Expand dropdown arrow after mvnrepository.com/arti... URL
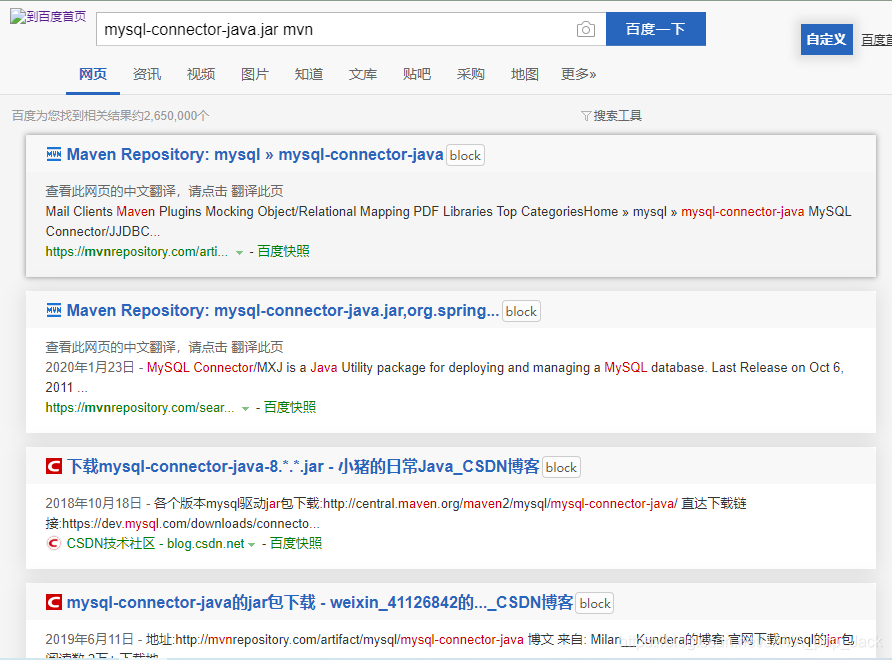Viewport: 892px width, 660px height. coord(239,252)
